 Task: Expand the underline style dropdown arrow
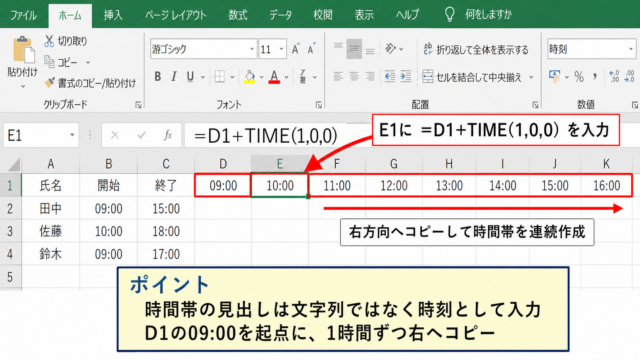203,77
